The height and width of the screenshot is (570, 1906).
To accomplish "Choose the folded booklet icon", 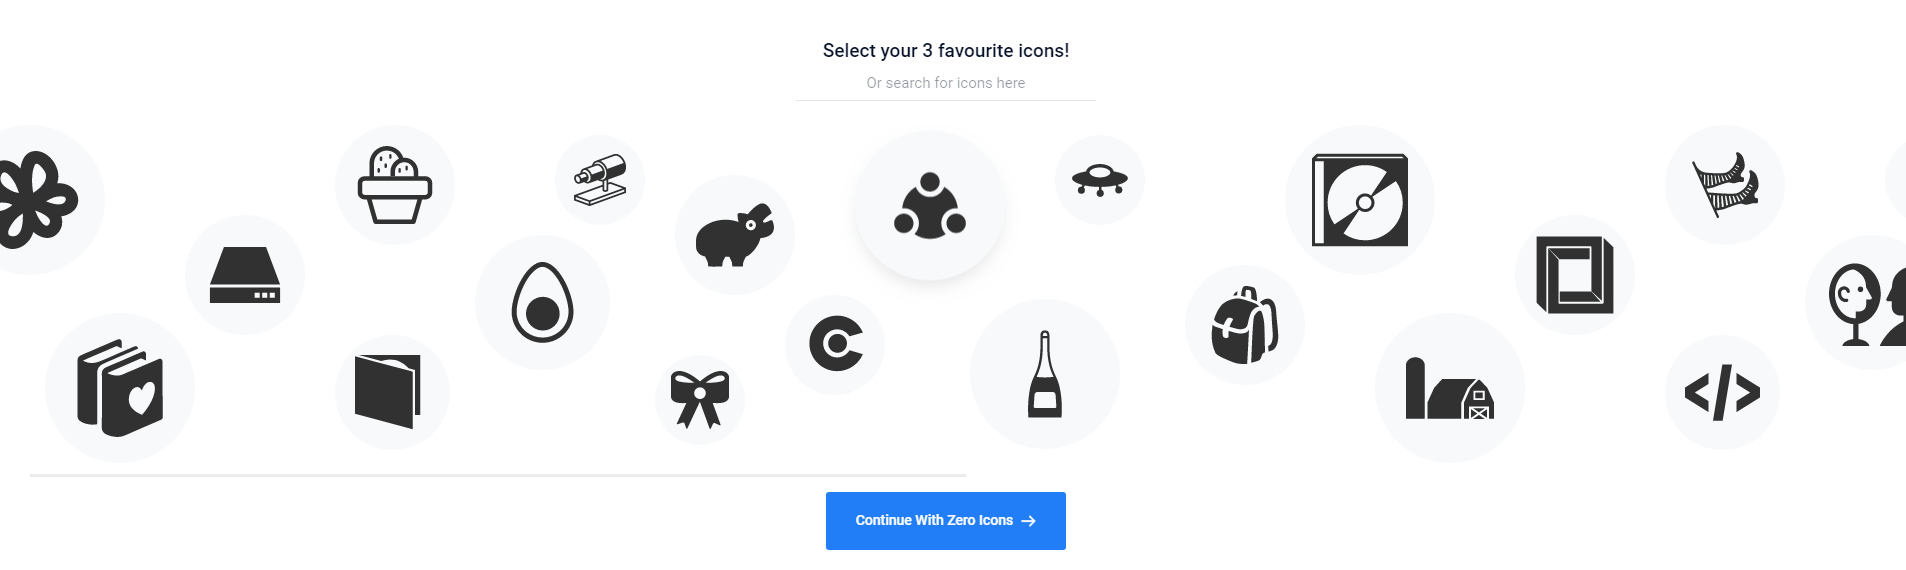I will pyautogui.click(x=391, y=391).
